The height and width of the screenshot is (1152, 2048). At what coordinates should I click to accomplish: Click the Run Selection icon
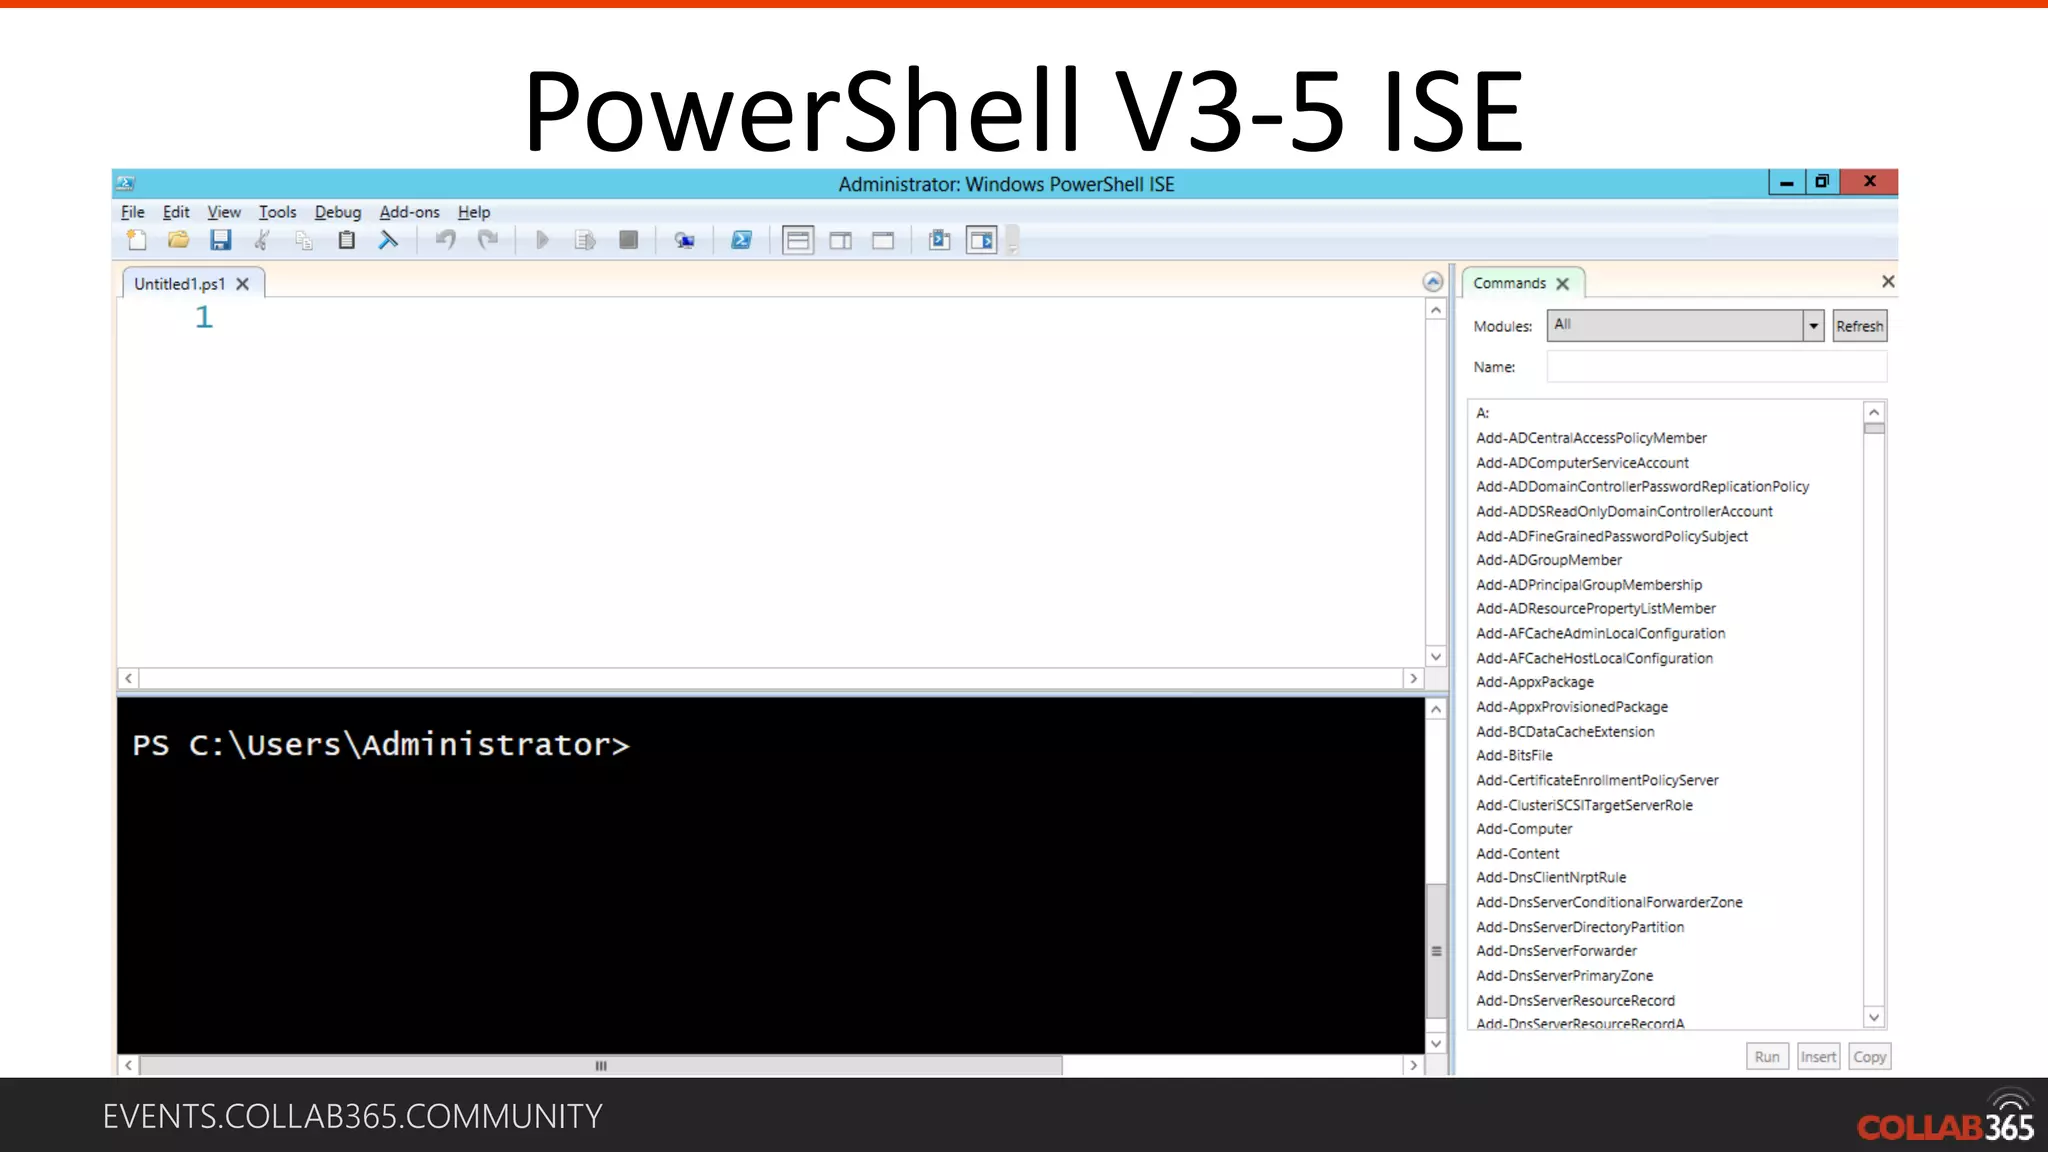click(x=585, y=240)
